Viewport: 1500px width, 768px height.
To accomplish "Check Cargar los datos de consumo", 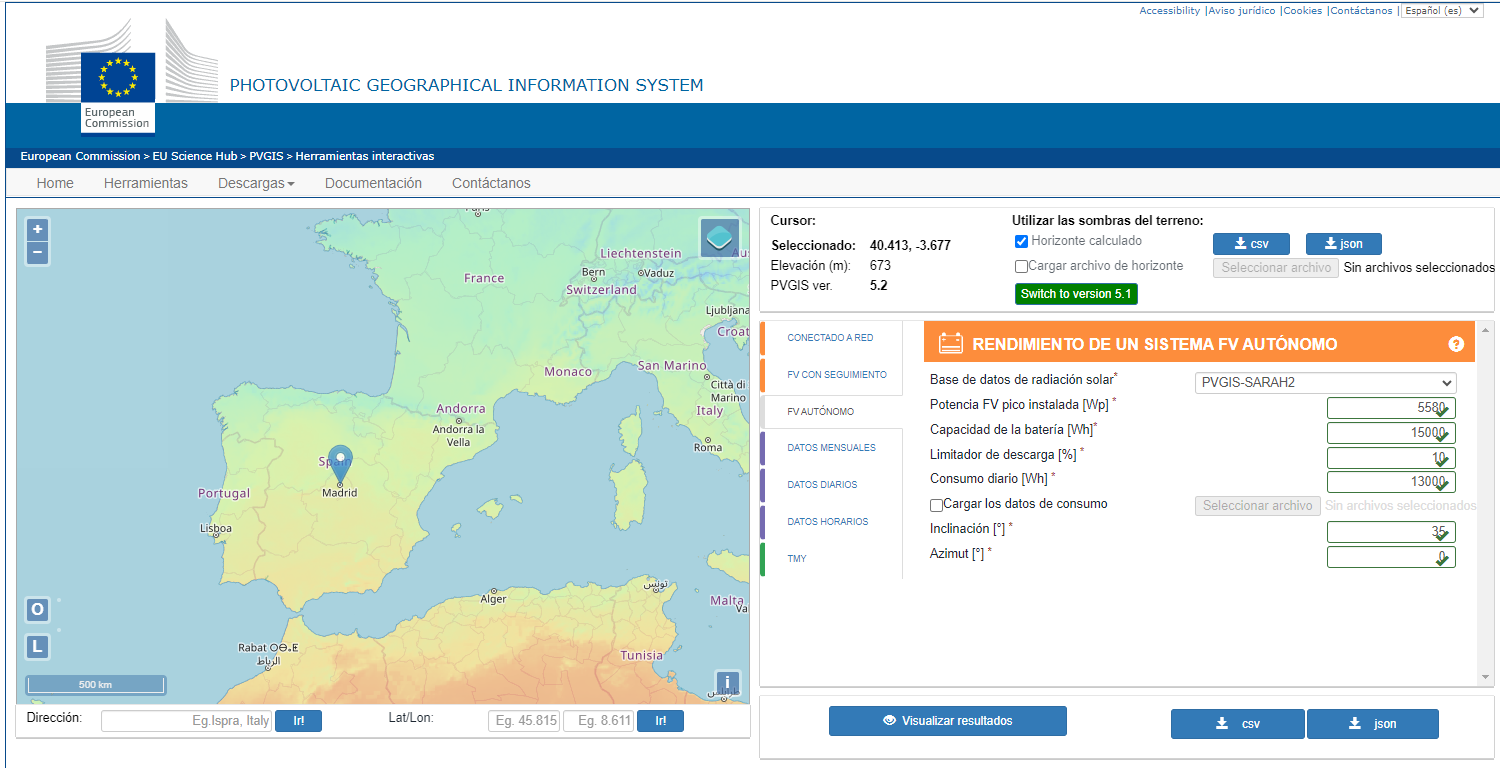I will click(936, 505).
